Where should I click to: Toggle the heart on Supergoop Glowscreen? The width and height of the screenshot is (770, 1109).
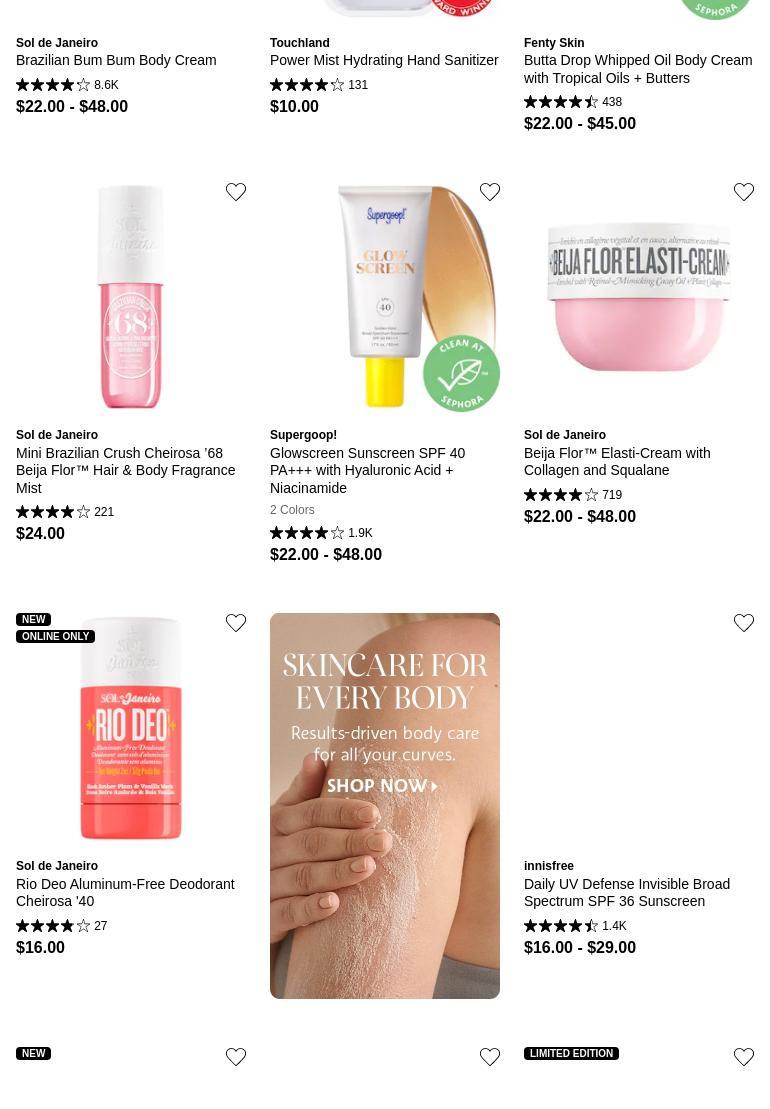(x=489, y=192)
